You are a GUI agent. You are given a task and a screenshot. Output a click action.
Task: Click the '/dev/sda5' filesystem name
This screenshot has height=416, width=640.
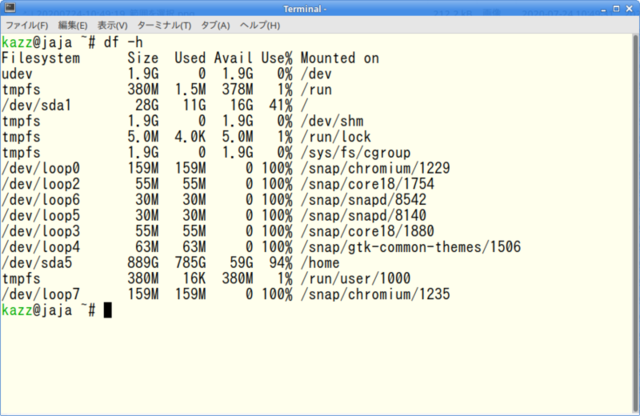(37, 263)
